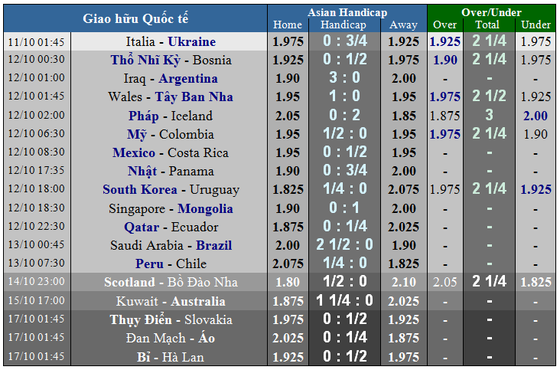Click the Asian Handicap column header
This screenshot has width=560, height=370.
347,12
